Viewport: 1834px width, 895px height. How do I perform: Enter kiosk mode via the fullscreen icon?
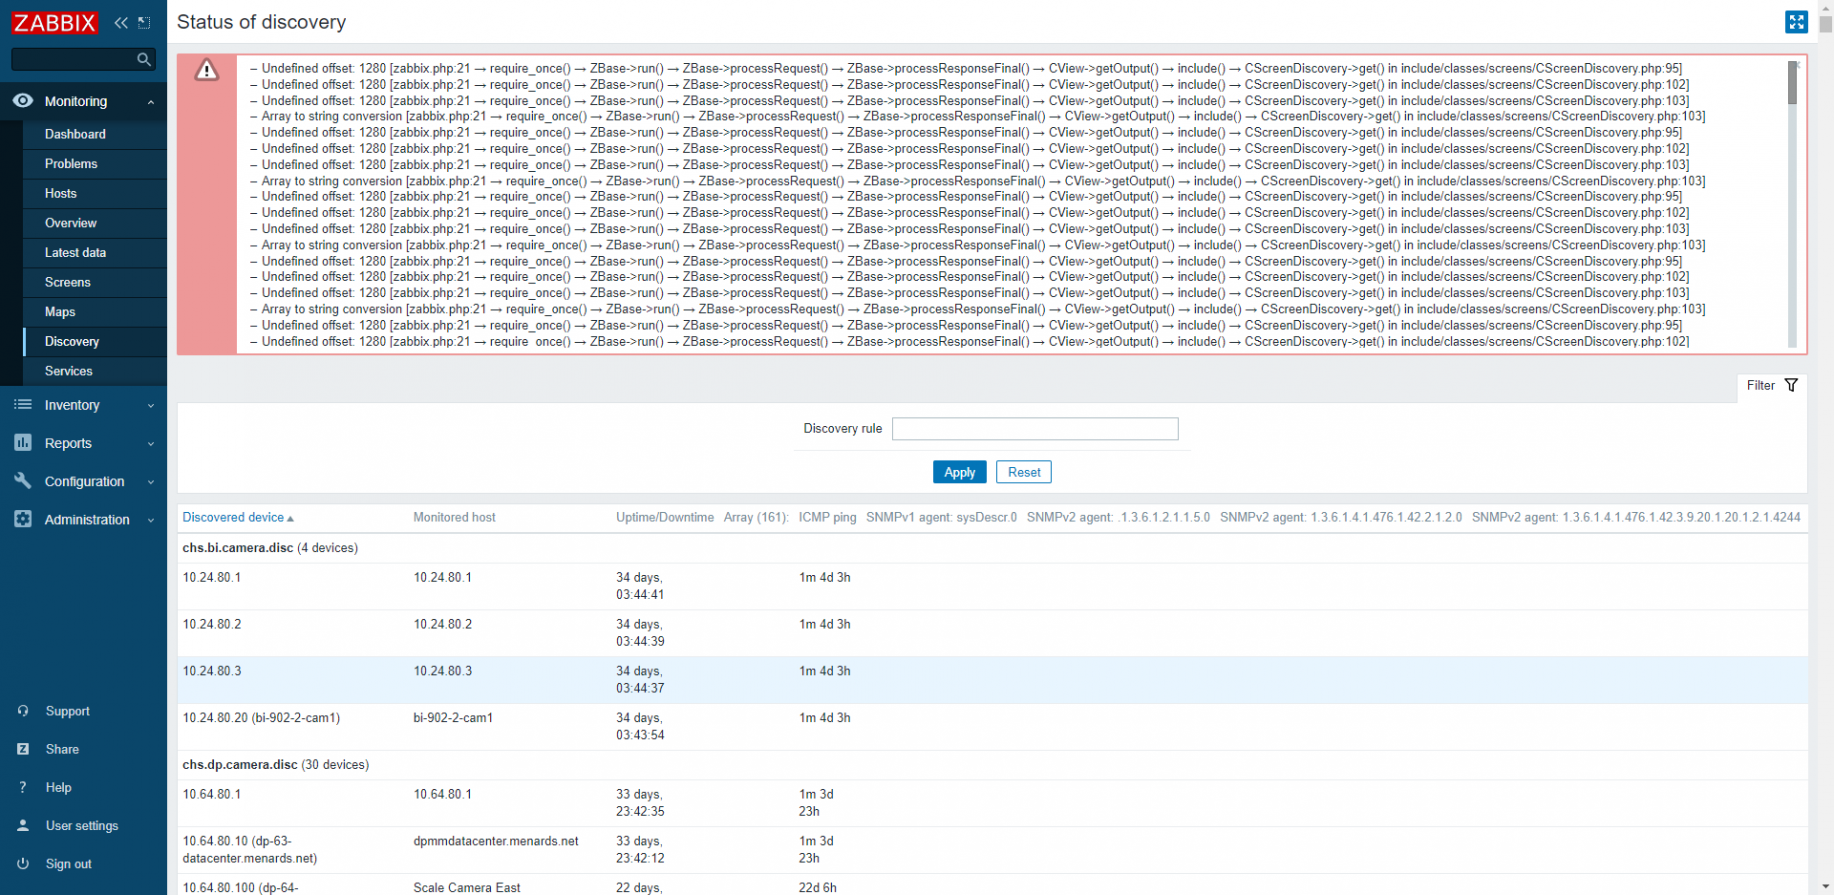tap(1796, 22)
